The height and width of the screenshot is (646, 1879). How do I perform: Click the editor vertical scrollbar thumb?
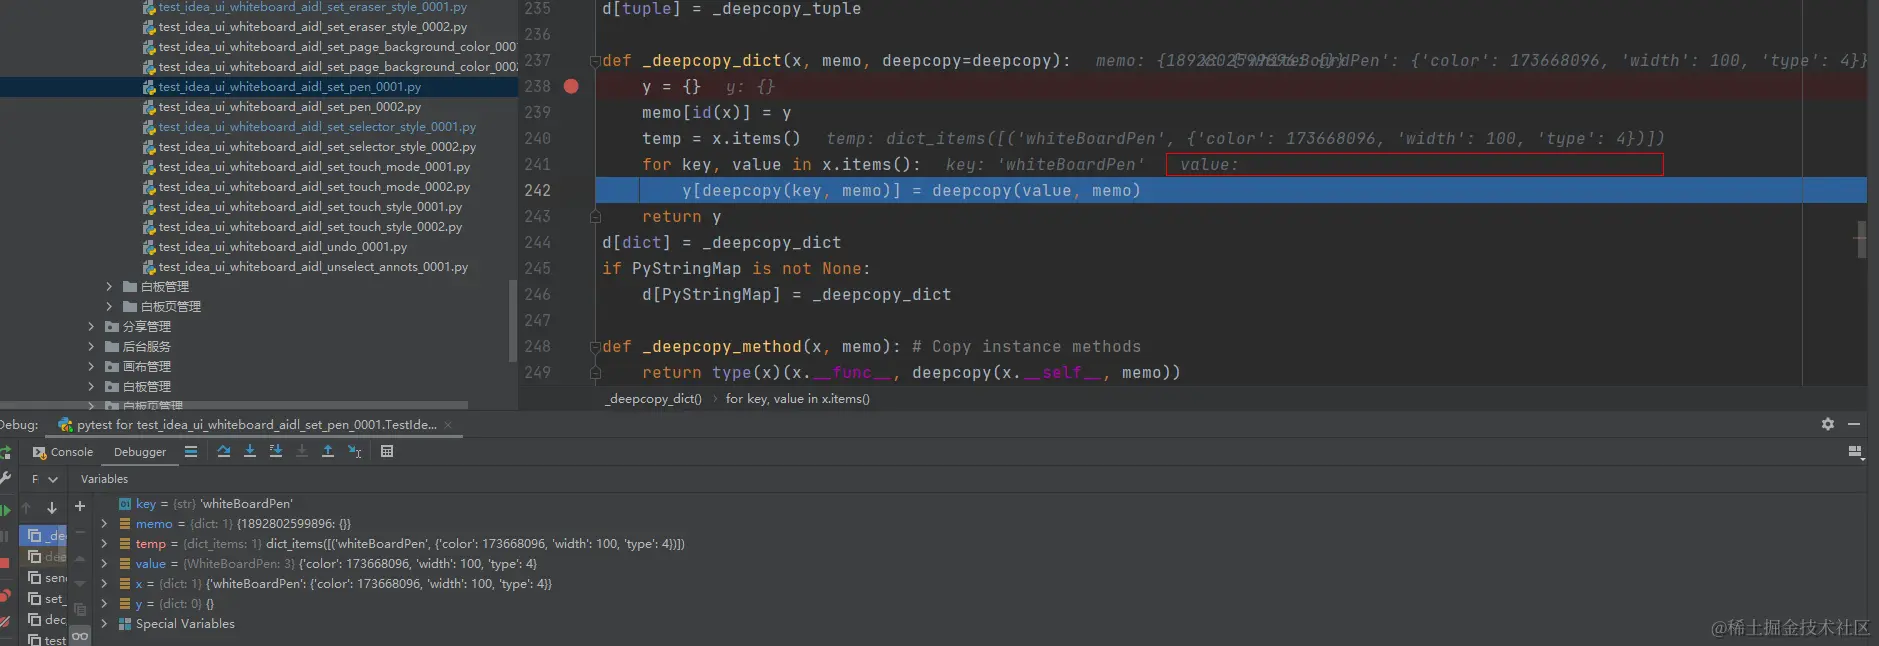[1861, 240]
